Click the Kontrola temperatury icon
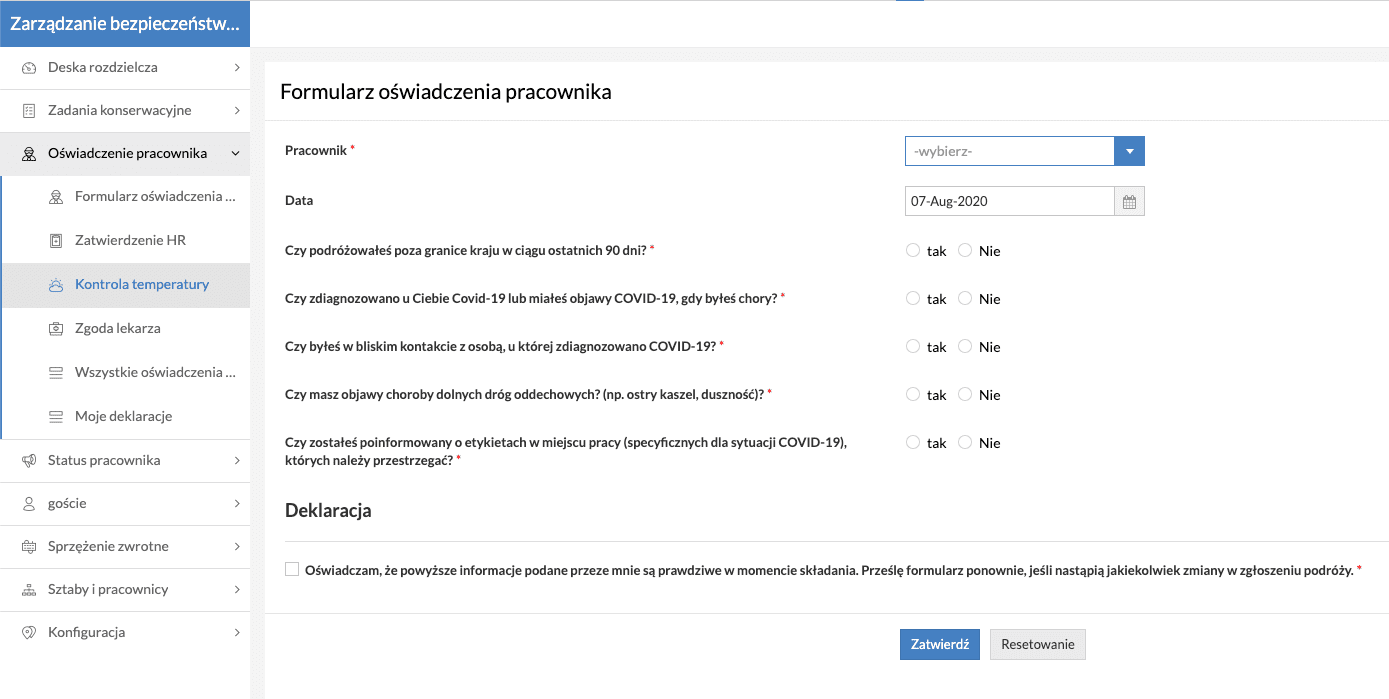 tap(56, 285)
